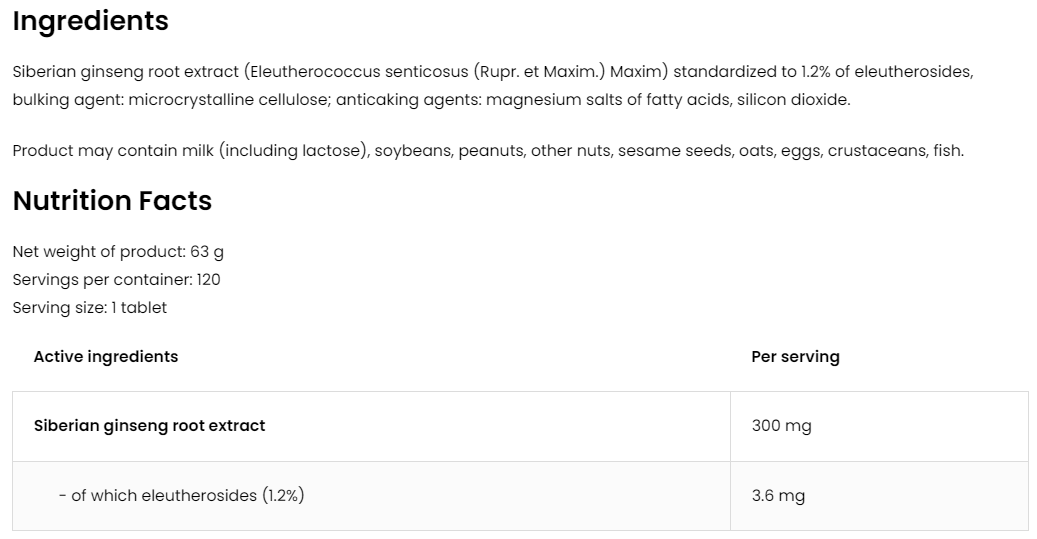
Task: Click the 'Net weight of product: 63 g' text
Action: tap(118, 252)
